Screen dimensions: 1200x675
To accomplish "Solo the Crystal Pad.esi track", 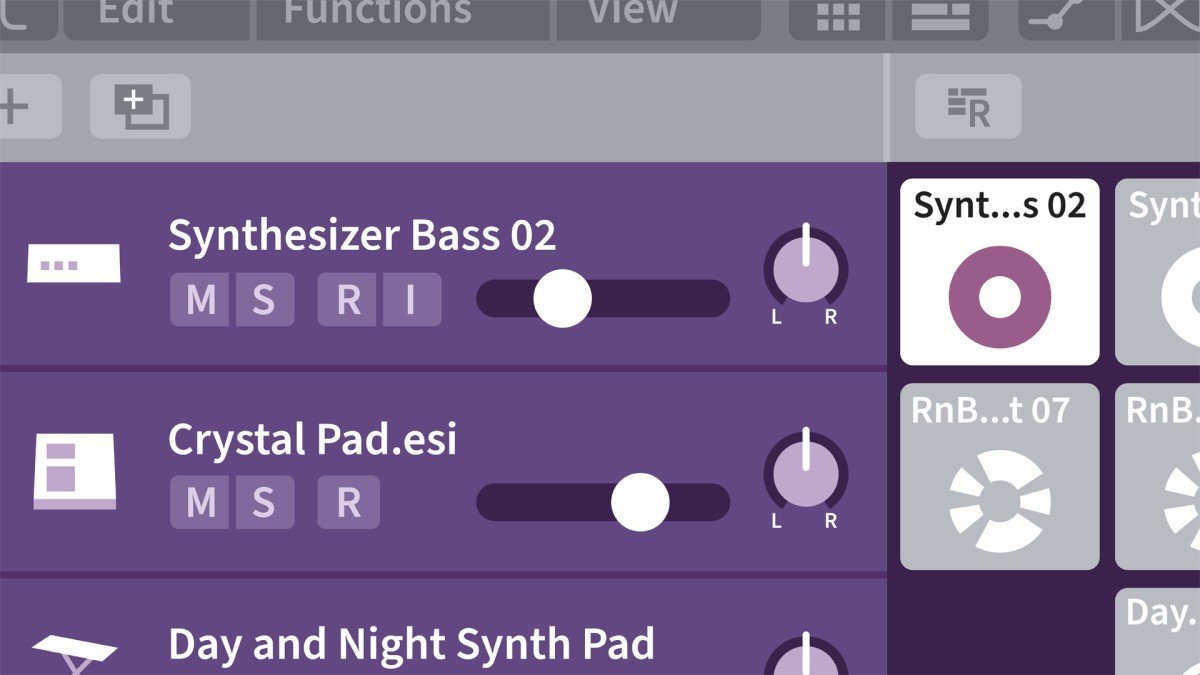I will click(x=264, y=501).
